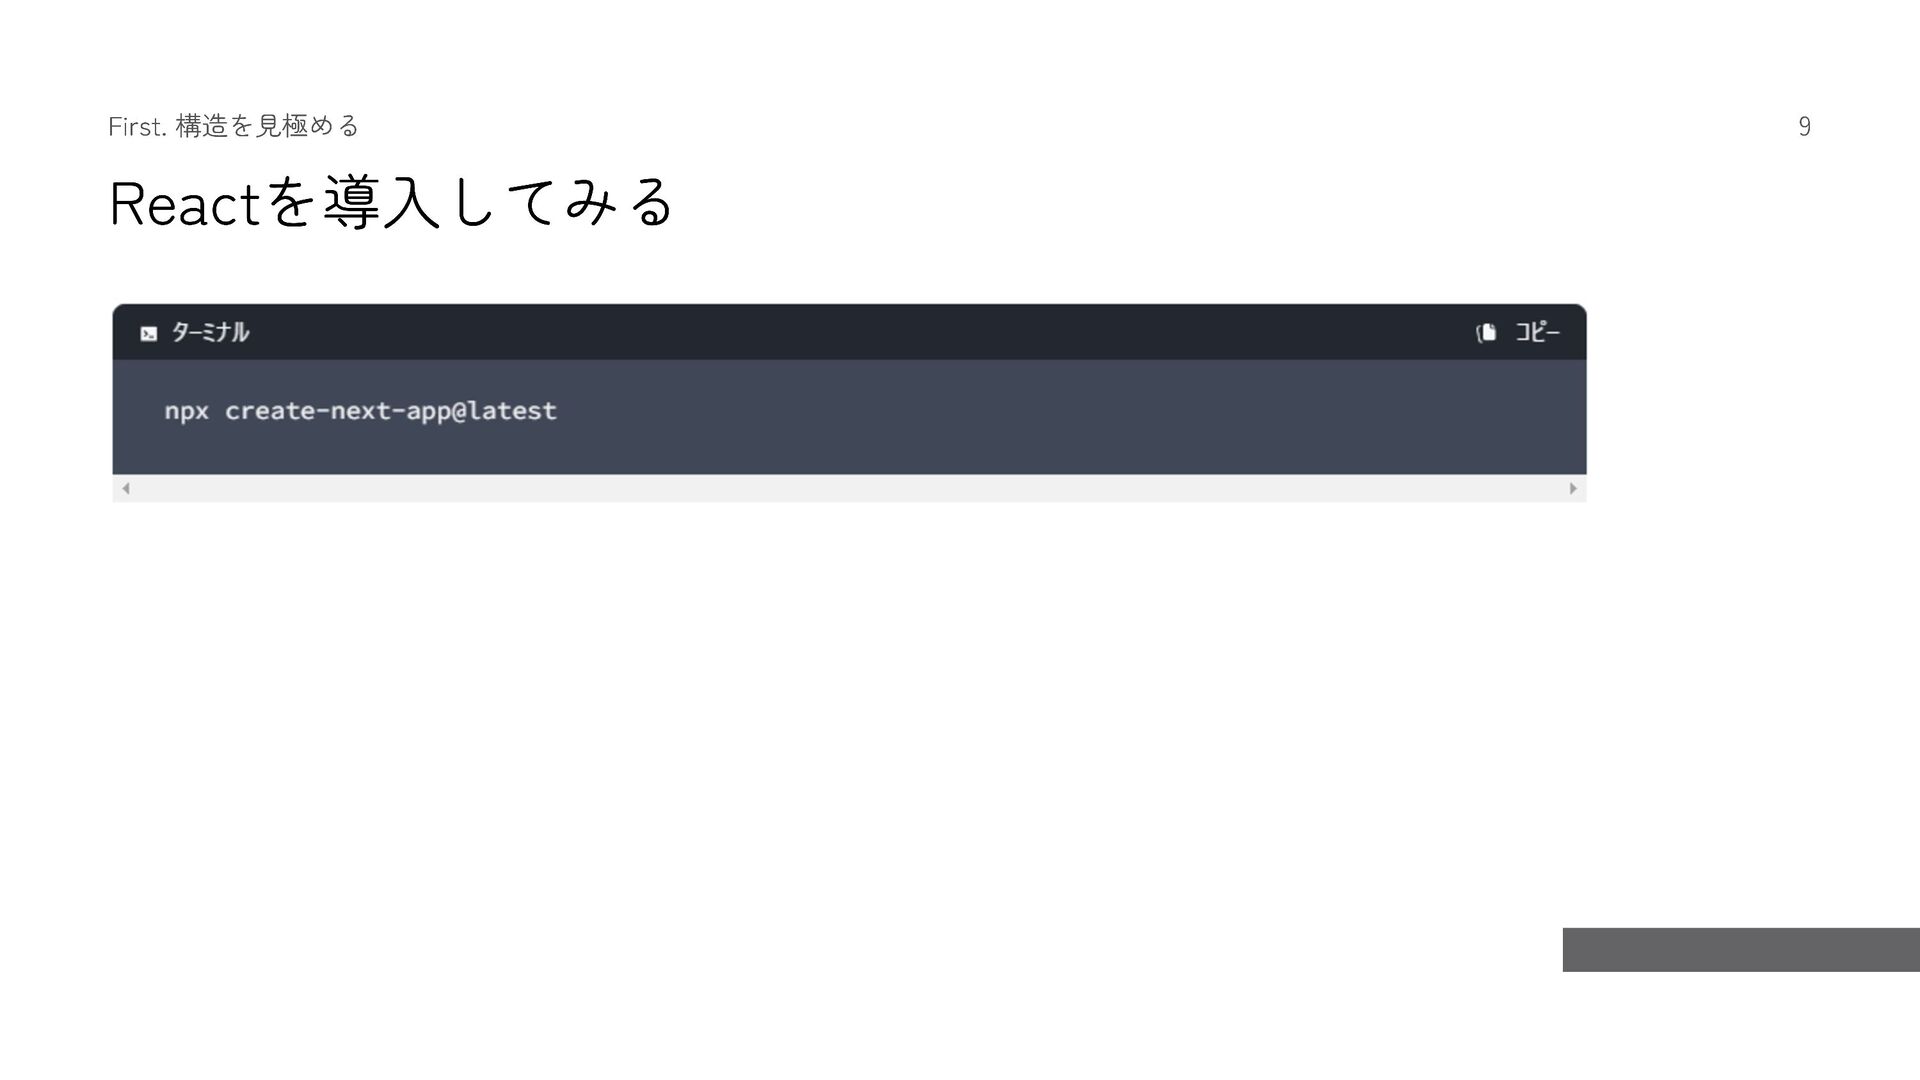Click create-next-app in the command line
The image size is (1920, 1080).
pyautogui.click(x=338, y=411)
